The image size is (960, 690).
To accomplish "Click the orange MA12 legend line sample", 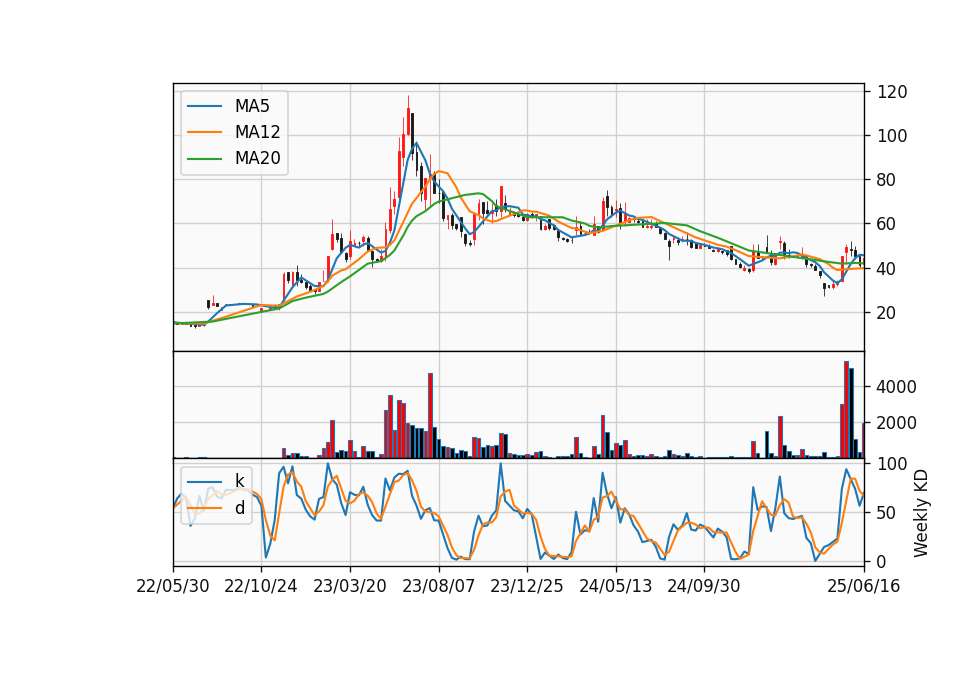I will click(x=204, y=132).
